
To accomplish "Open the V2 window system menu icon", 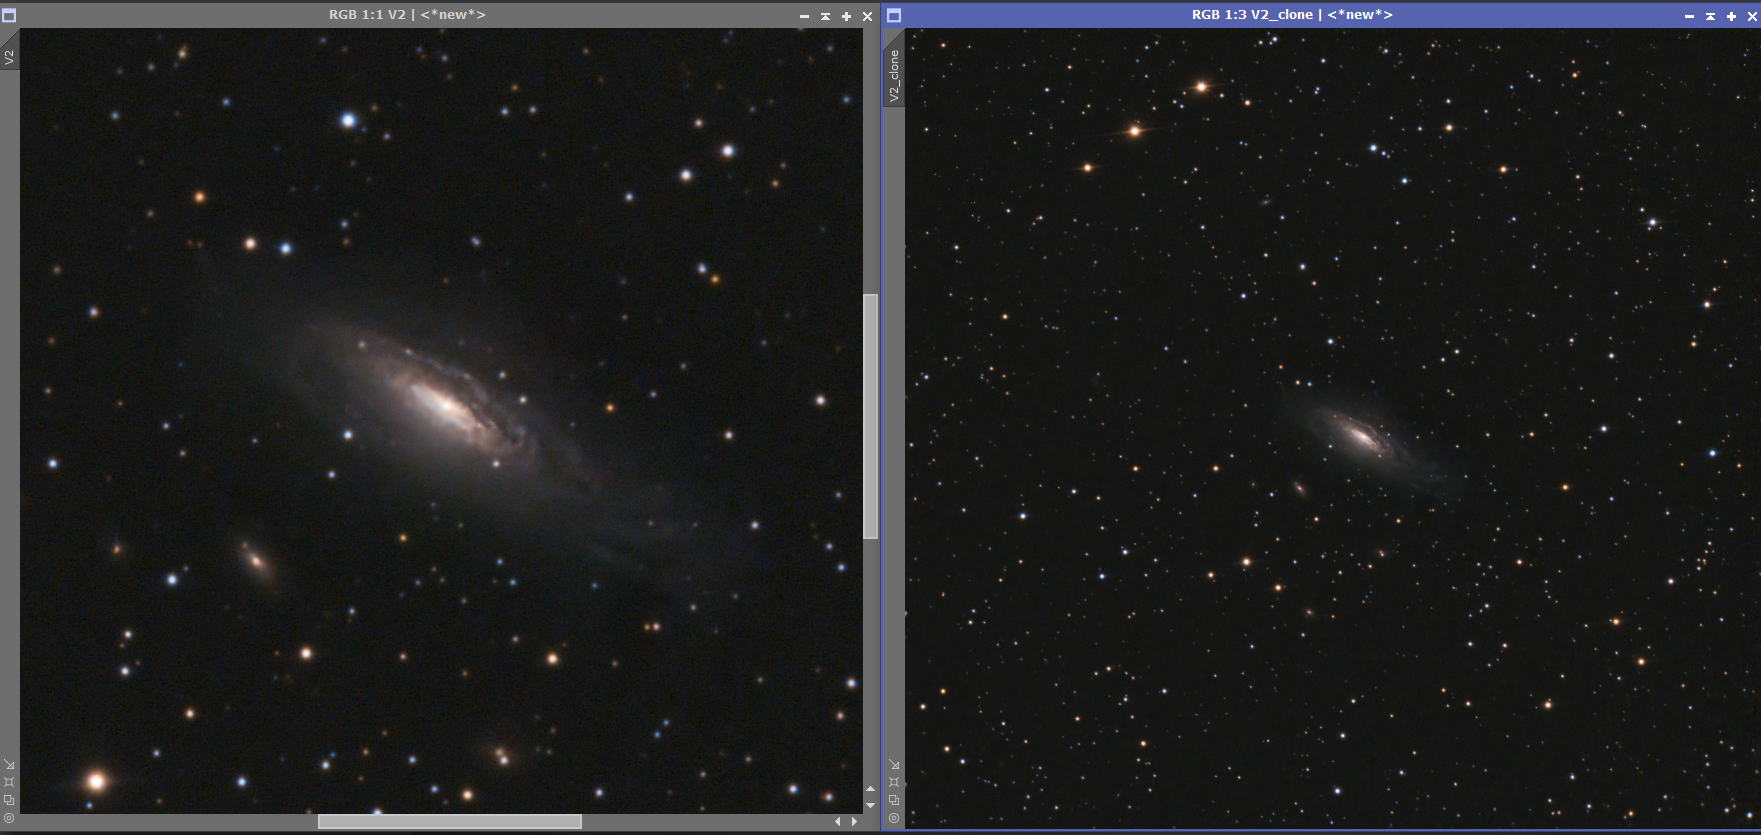I will 9,15.
